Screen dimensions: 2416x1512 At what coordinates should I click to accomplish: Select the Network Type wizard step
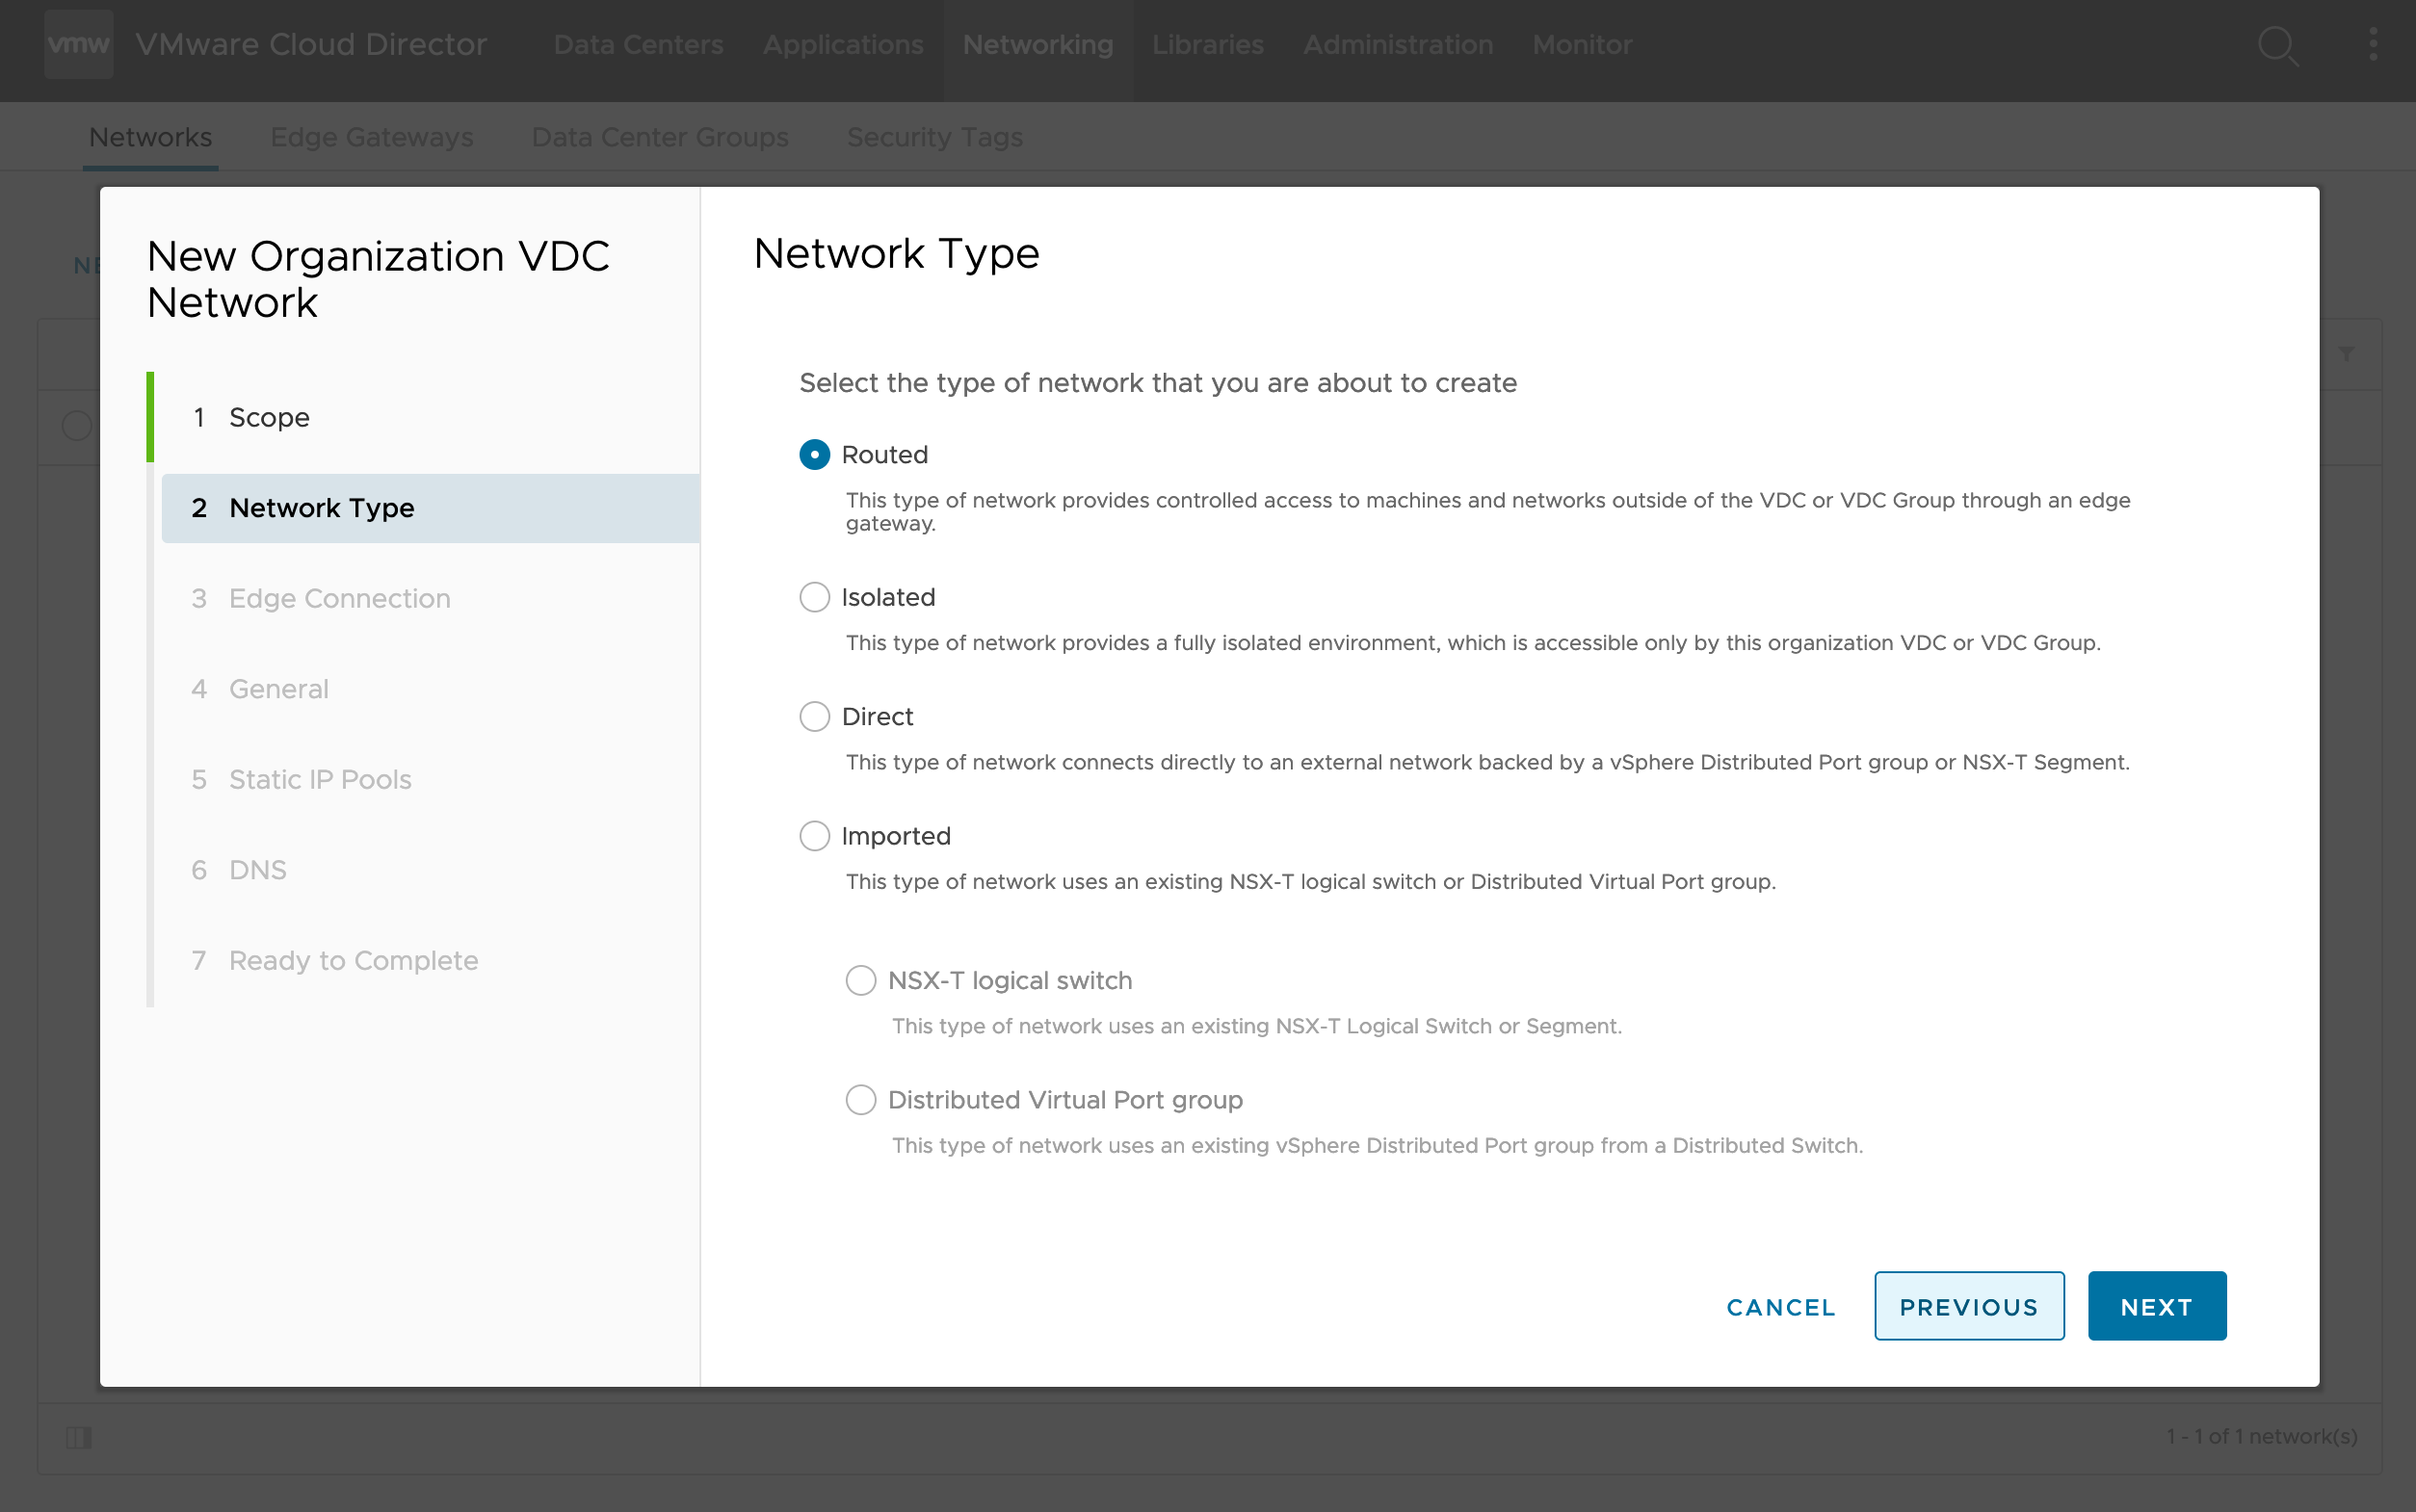(x=321, y=508)
